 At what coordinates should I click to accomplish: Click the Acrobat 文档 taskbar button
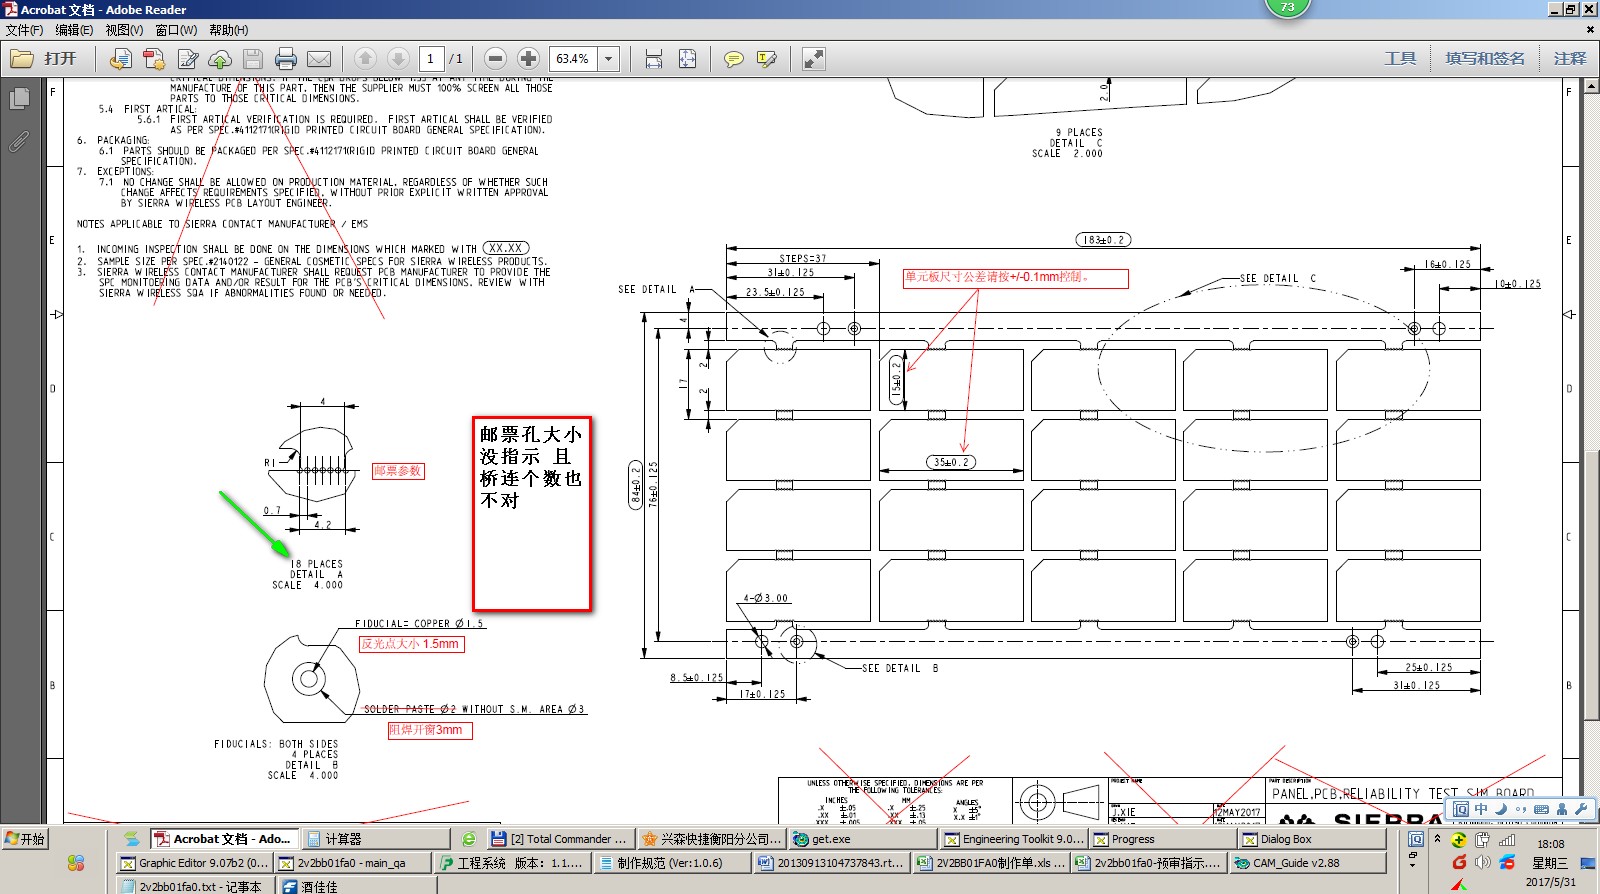point(224,839)
